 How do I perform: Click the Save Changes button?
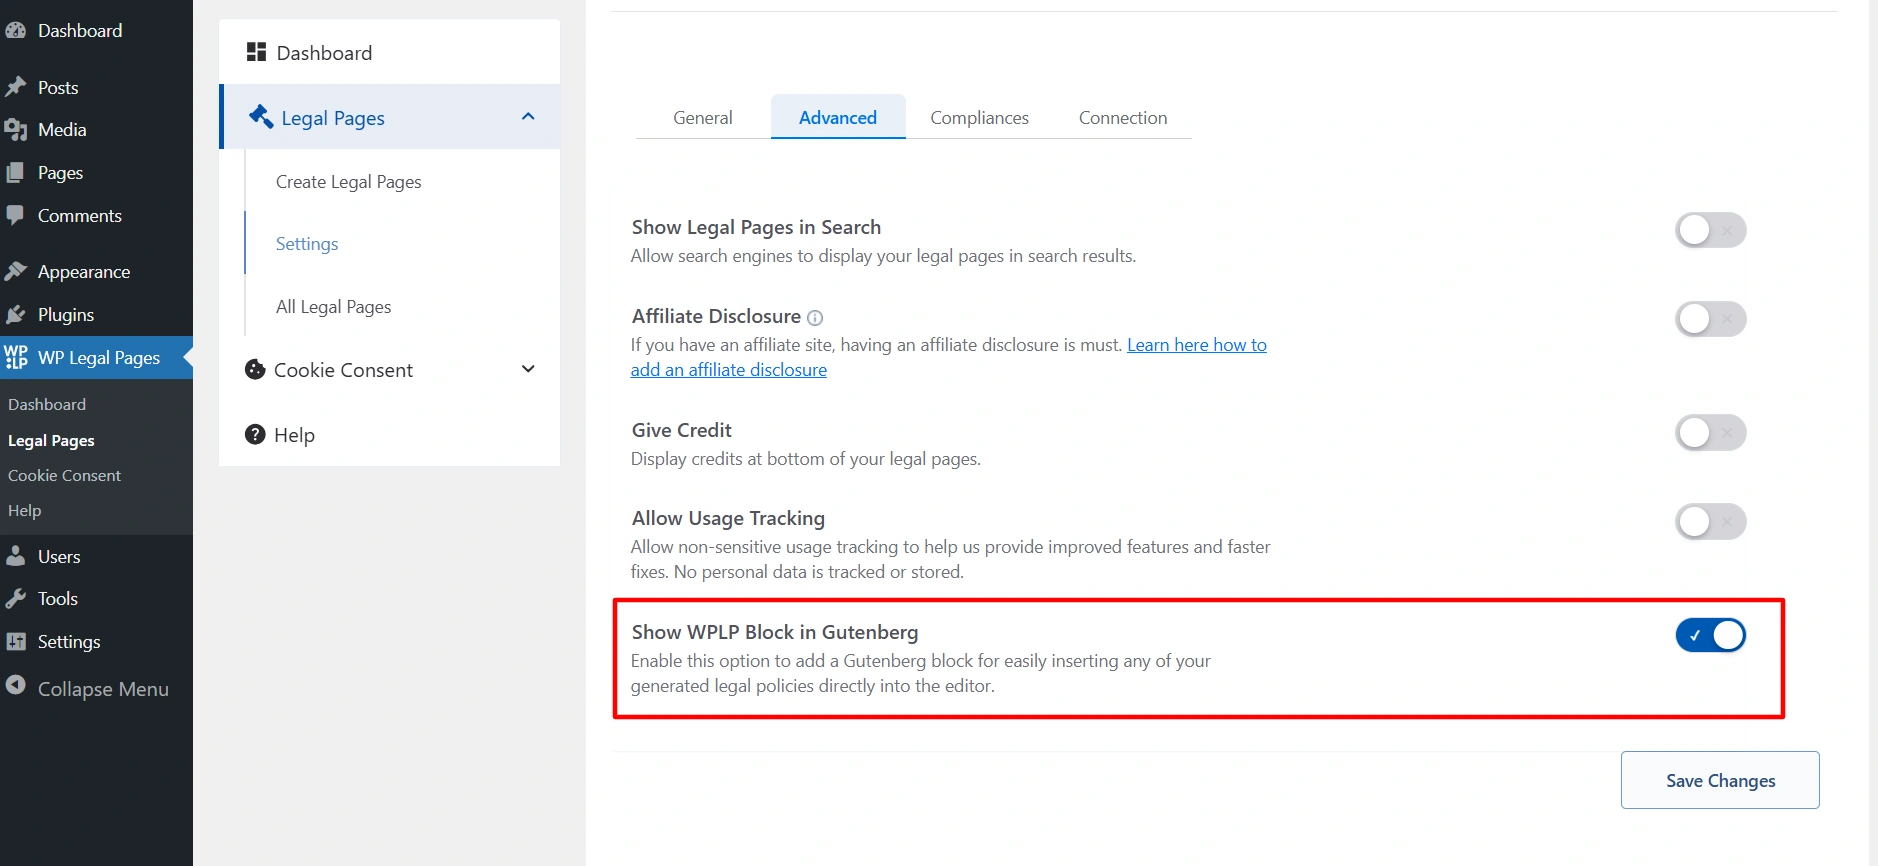pos(1720,780)
